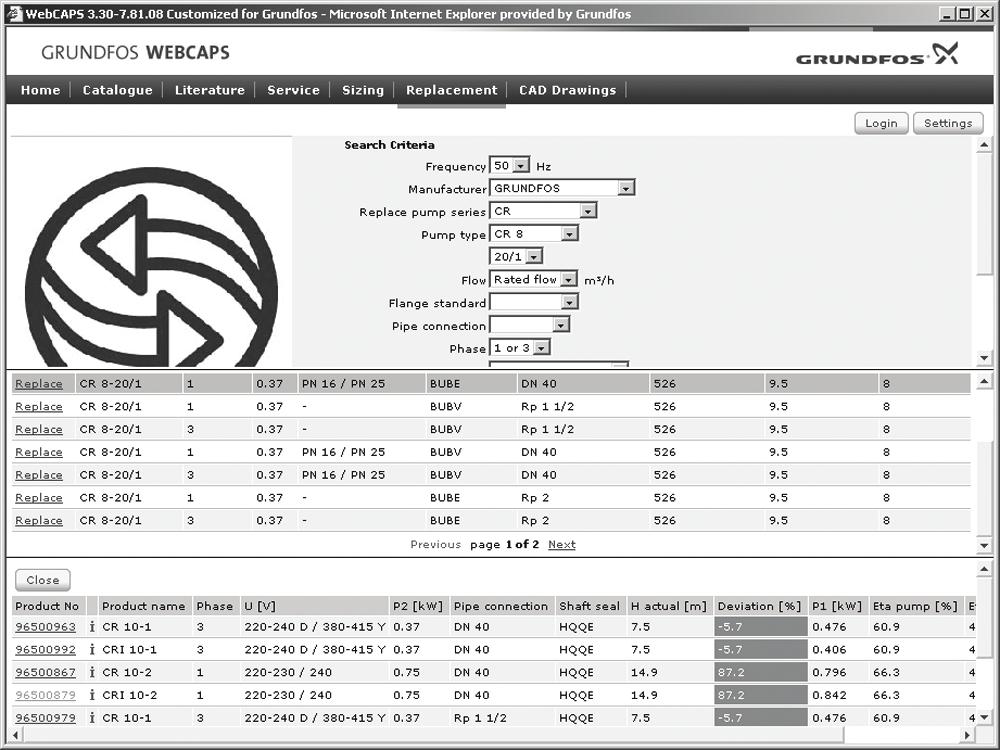Expand the Pipe connection dropdown

coord(561,325)
